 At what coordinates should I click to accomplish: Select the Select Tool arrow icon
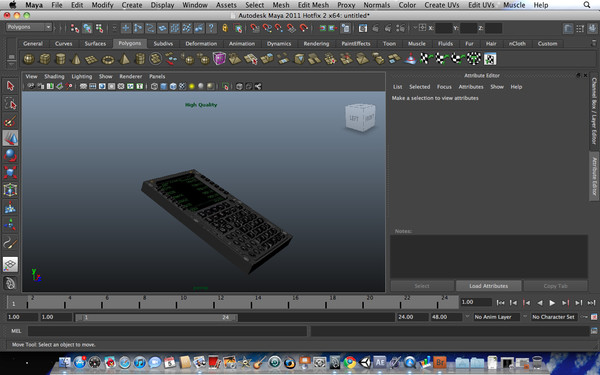[10, 86]
